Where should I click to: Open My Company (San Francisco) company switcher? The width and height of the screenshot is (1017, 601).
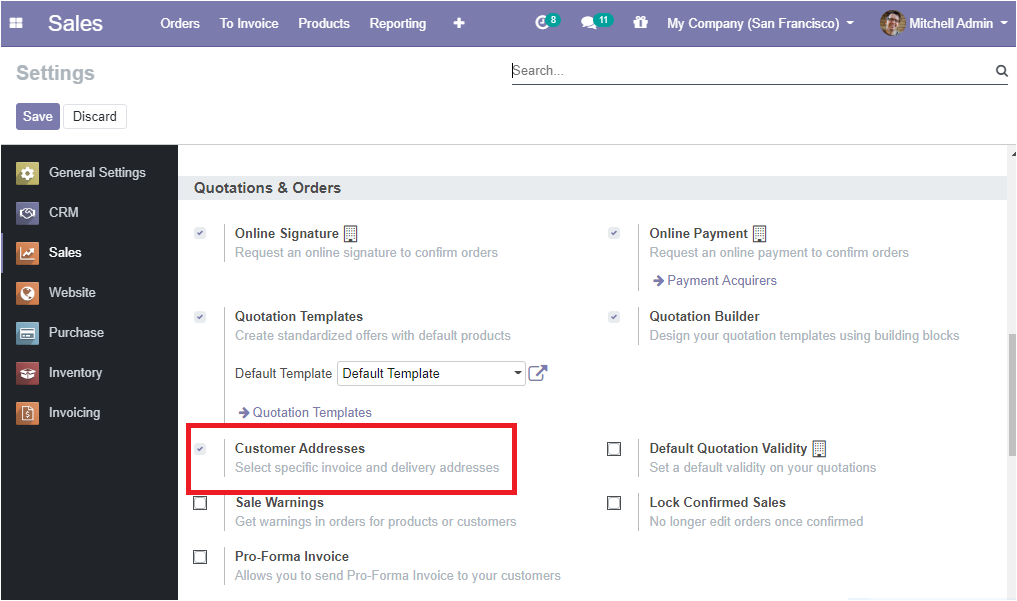[760, 23]
